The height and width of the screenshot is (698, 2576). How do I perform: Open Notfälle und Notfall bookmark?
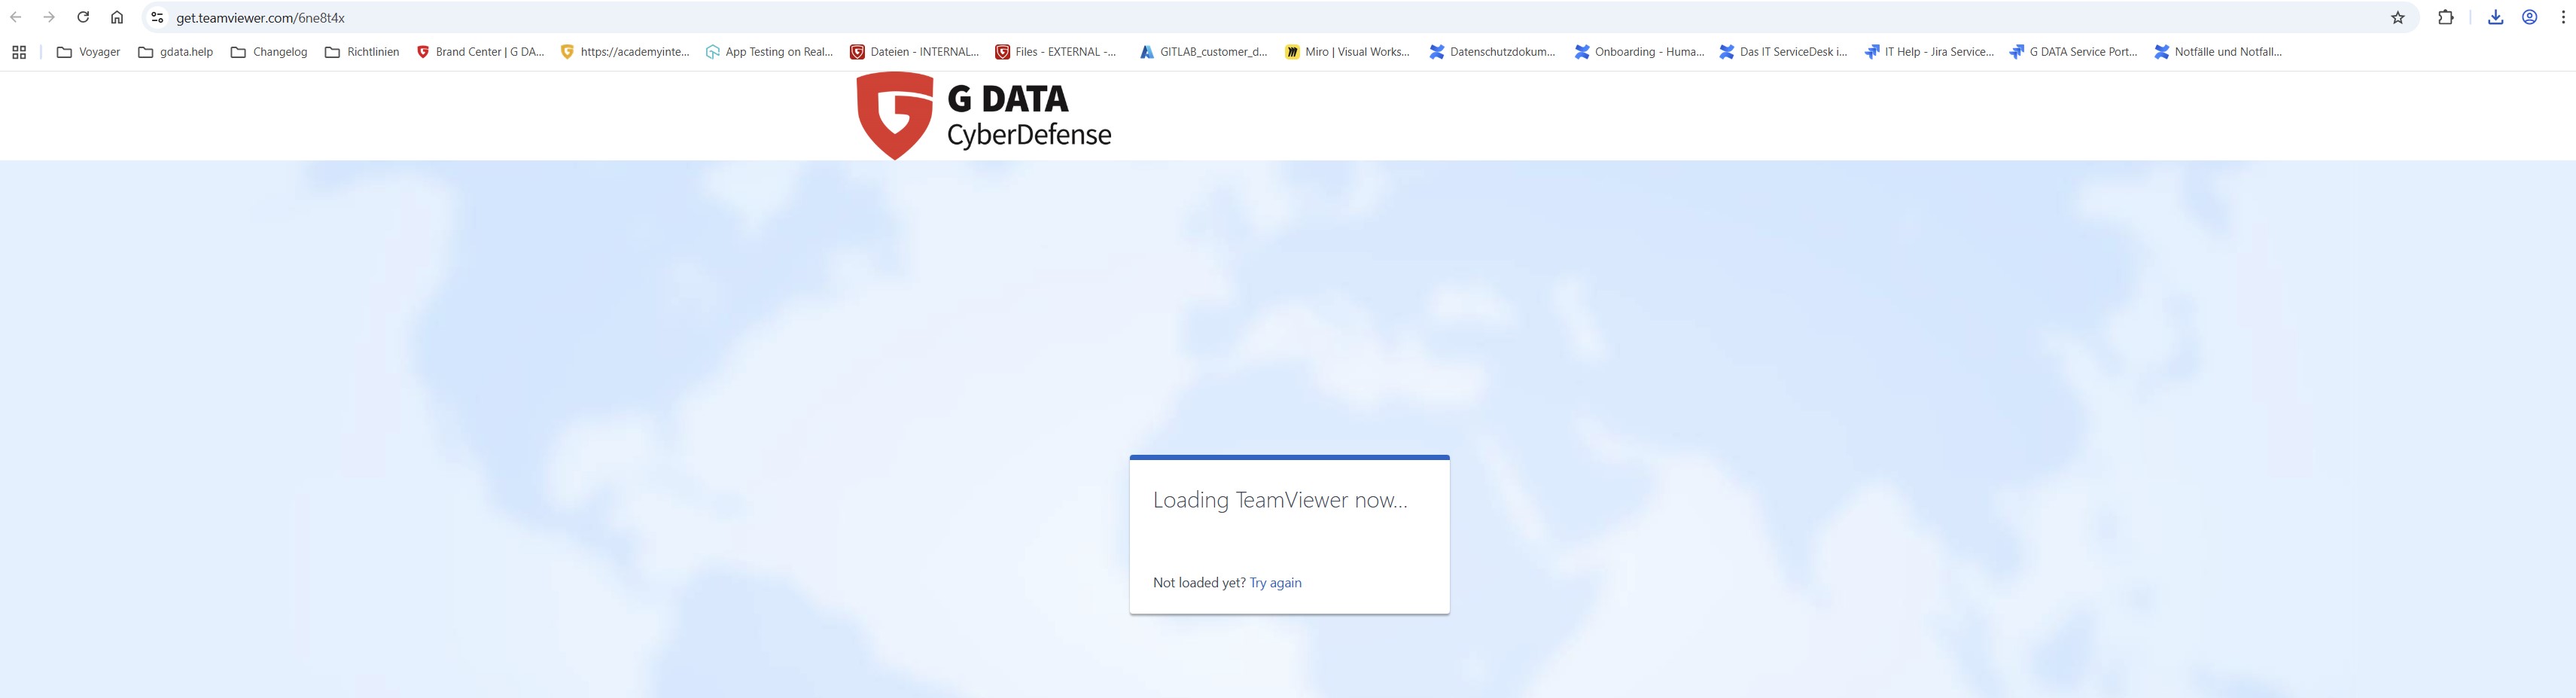[x=2218, y=52]
